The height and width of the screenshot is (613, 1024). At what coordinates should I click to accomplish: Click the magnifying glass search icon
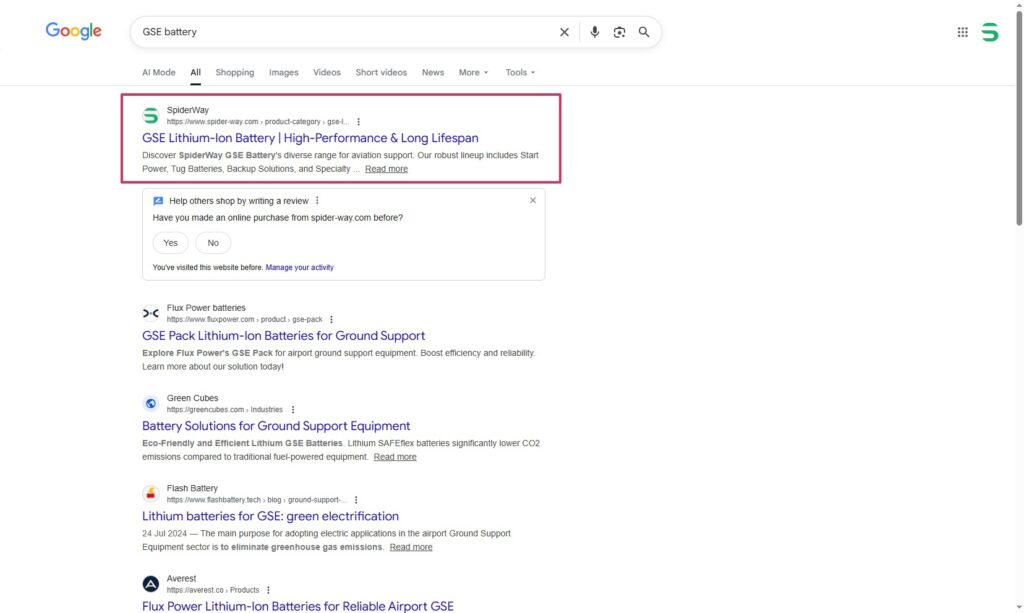[x=644, y=32]
